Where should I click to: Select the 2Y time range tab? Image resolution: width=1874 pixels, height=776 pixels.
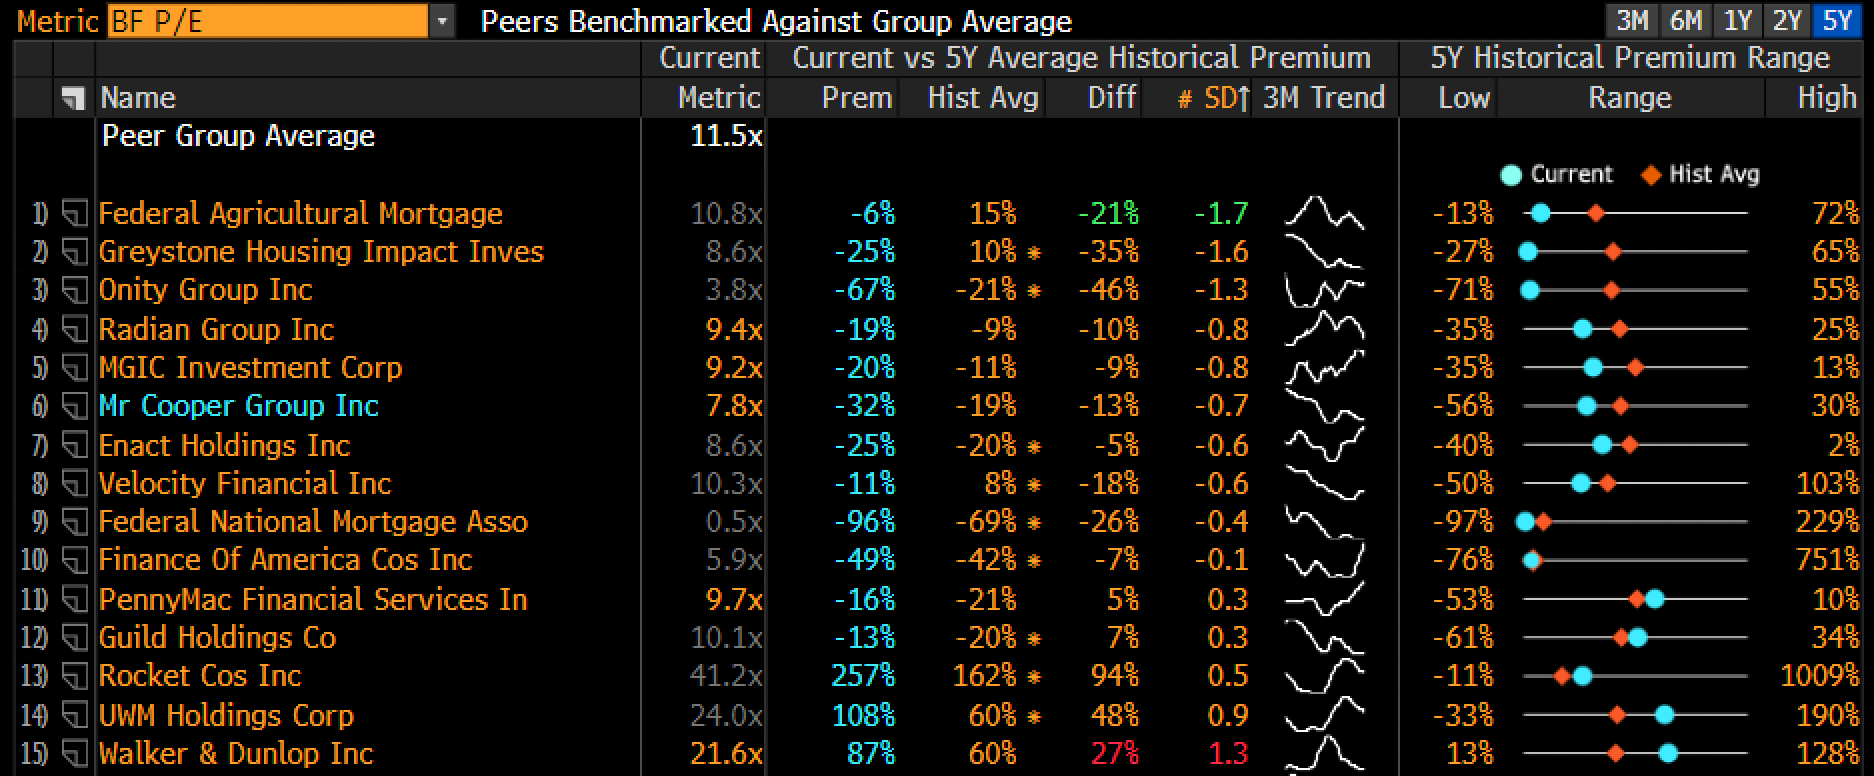pyautogui.click(x=1787, y=21)
